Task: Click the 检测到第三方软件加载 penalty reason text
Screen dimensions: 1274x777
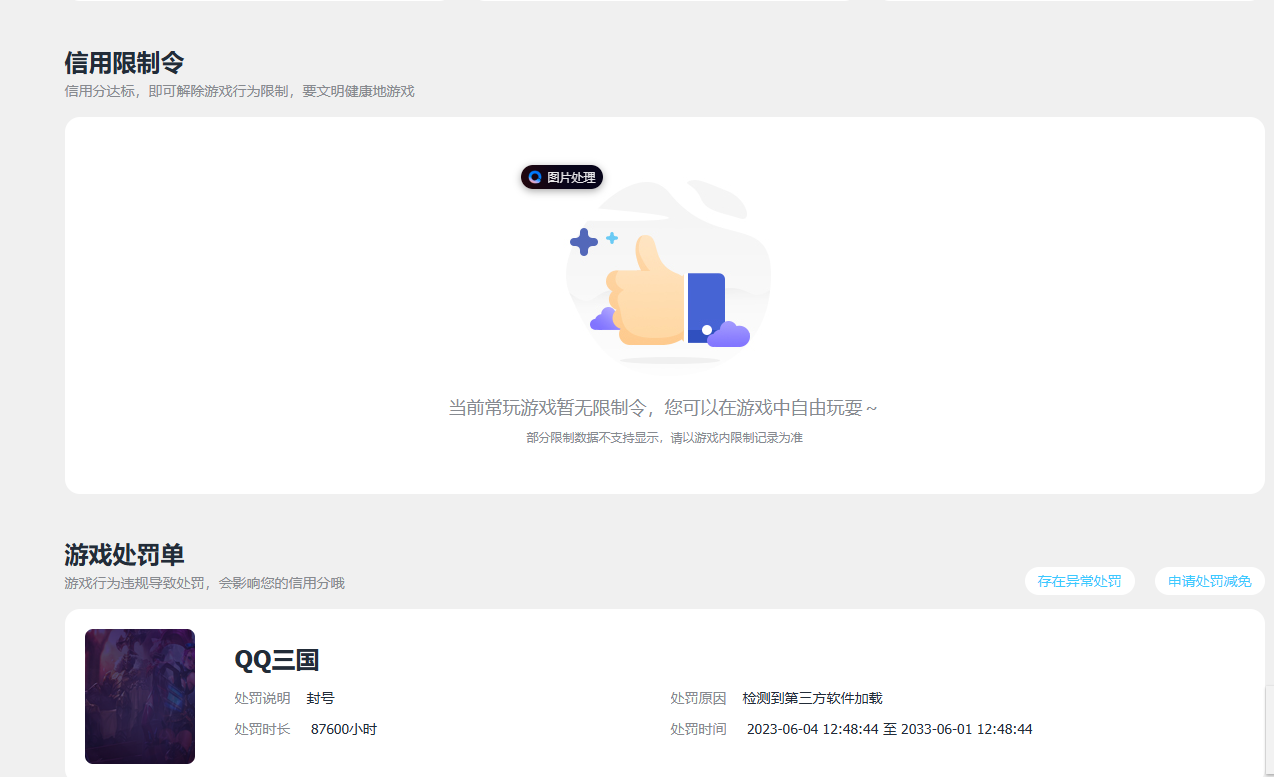Action: 813,698
